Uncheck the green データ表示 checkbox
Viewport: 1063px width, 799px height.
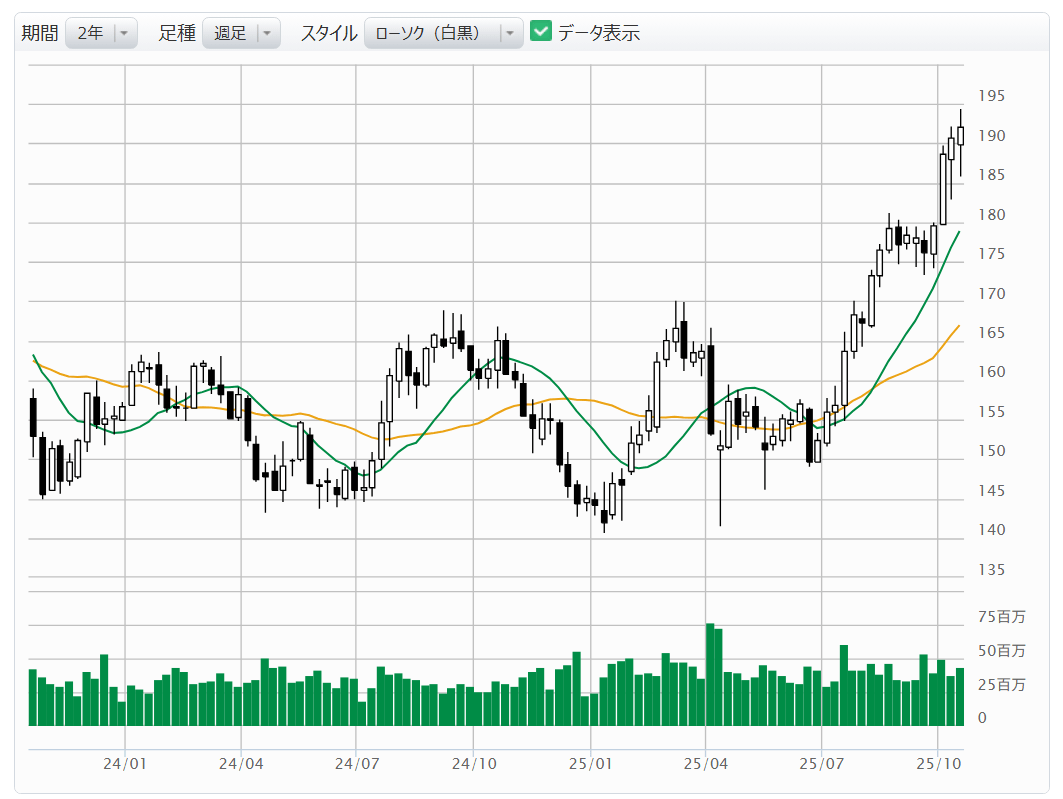click(x=541, y=32)
